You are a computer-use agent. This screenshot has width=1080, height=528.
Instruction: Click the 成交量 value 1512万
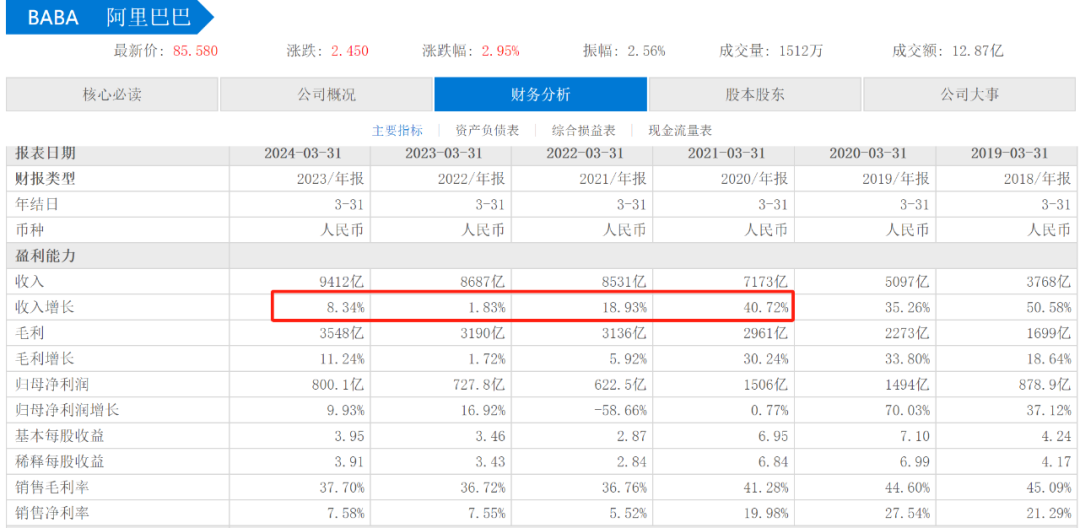coord(801,51)
